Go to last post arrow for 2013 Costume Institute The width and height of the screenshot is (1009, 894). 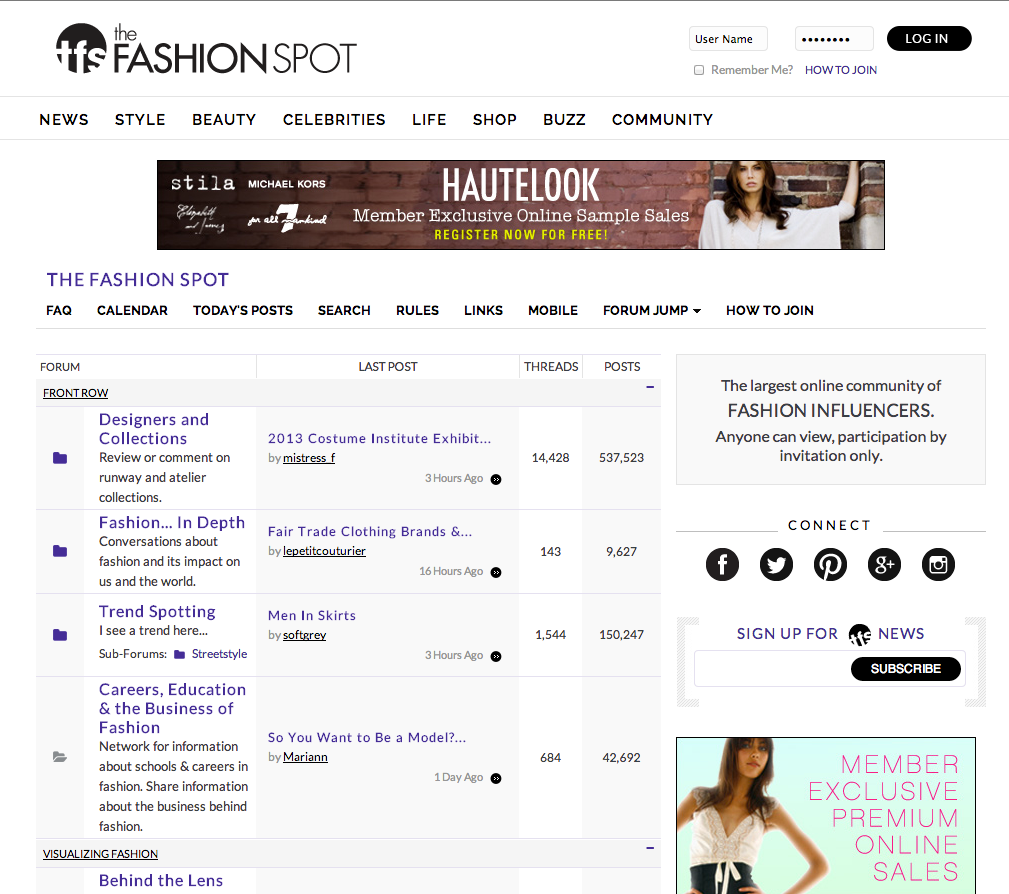pos(496,479)
